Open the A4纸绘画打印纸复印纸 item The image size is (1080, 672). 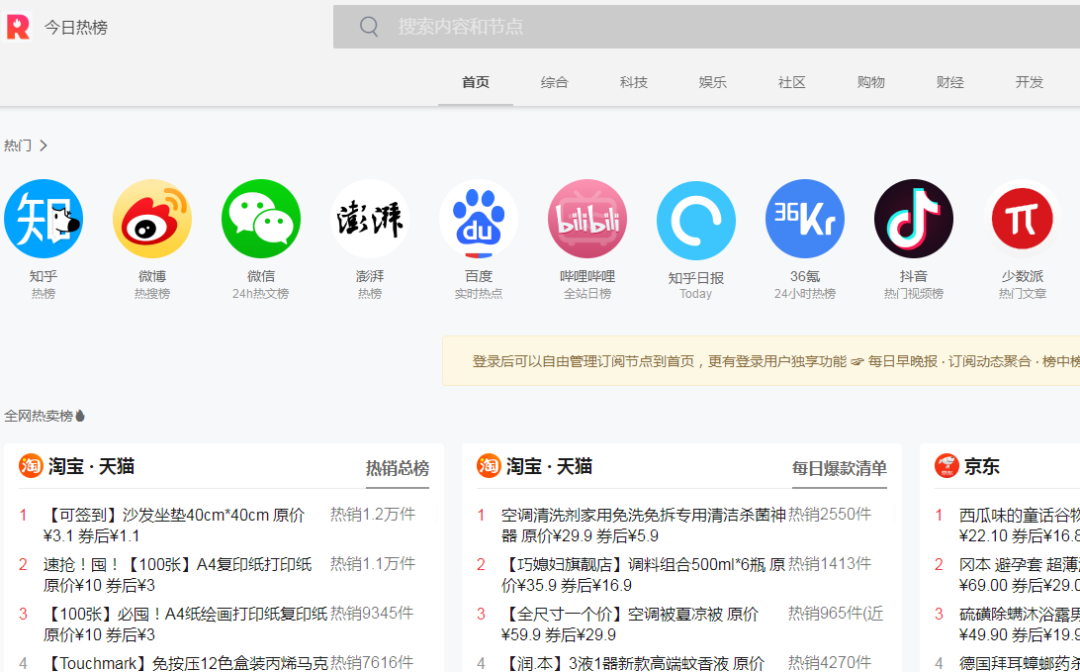(x=185, y=624)
